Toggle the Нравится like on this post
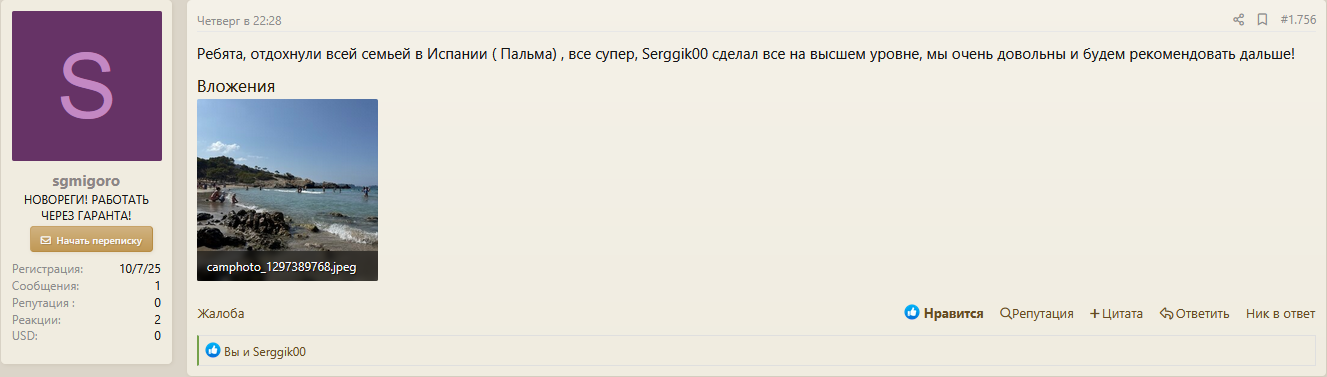This screenshot has width=1327, height=377. [x=944, y=313]
